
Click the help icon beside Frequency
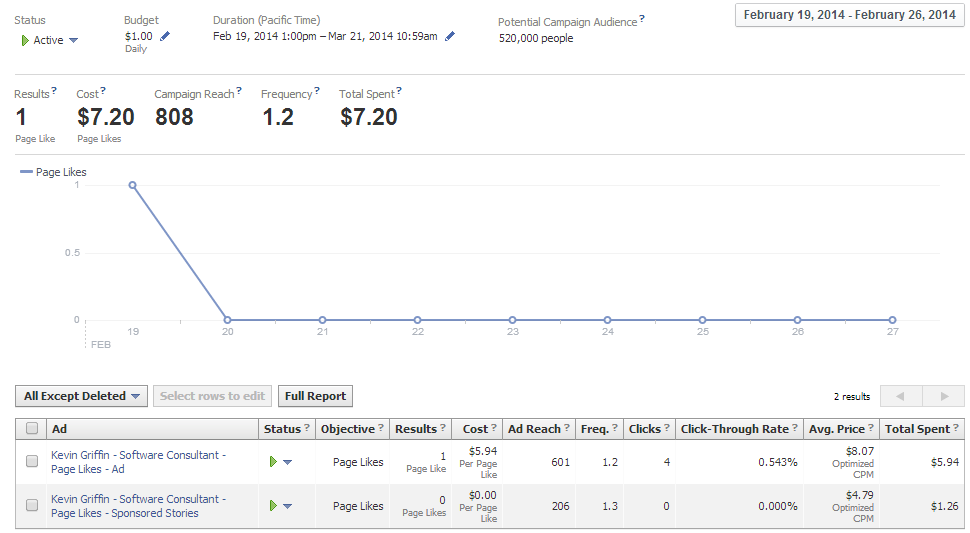pyautogui.click(x=317, y=92)
